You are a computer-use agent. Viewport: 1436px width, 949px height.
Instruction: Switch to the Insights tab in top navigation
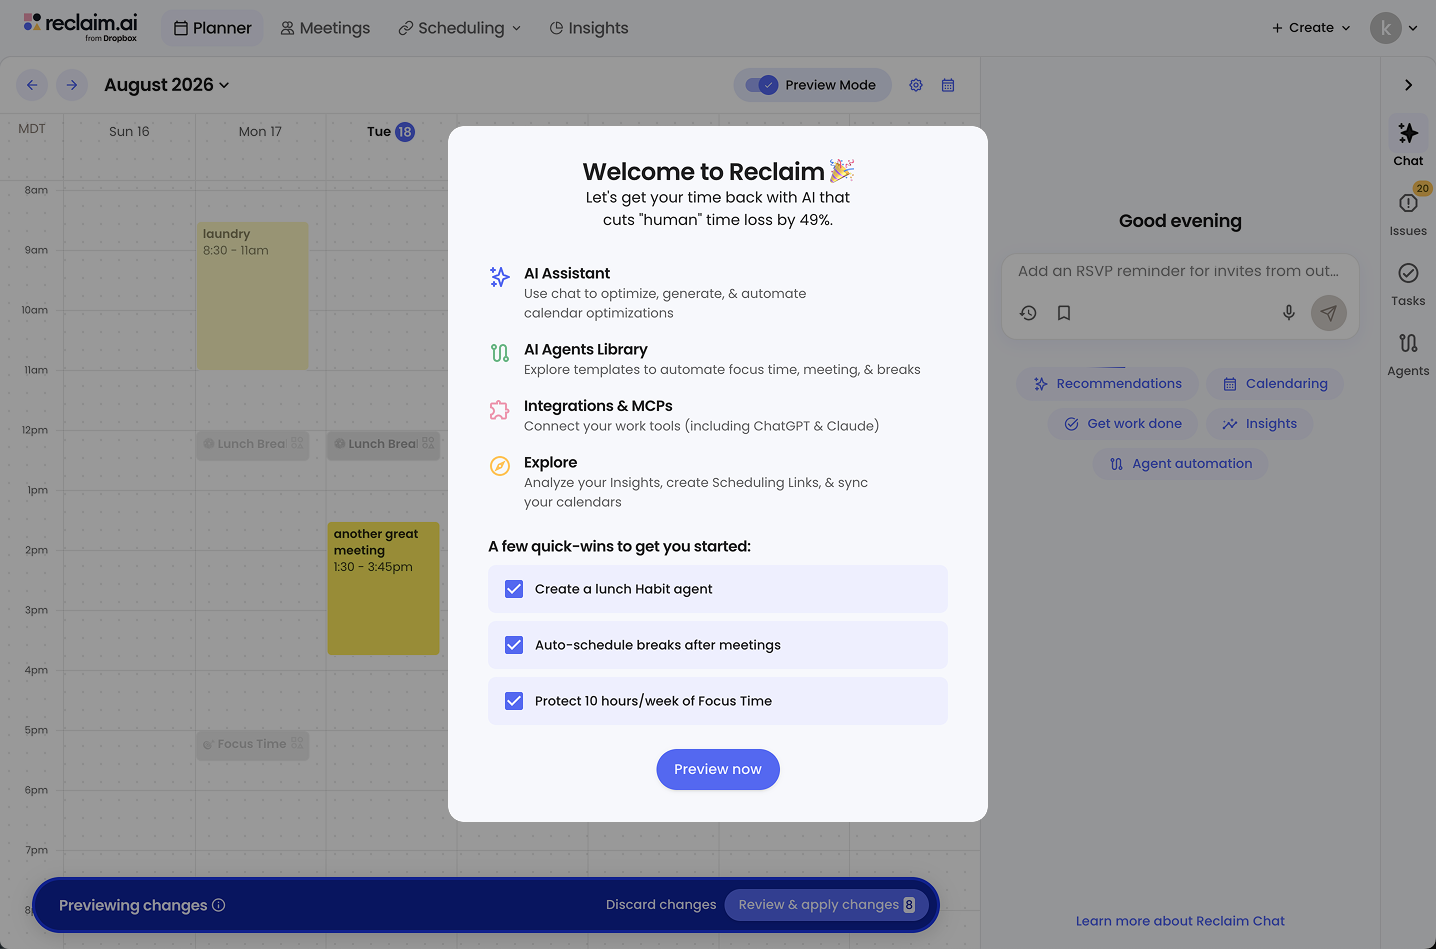[589, 28]
